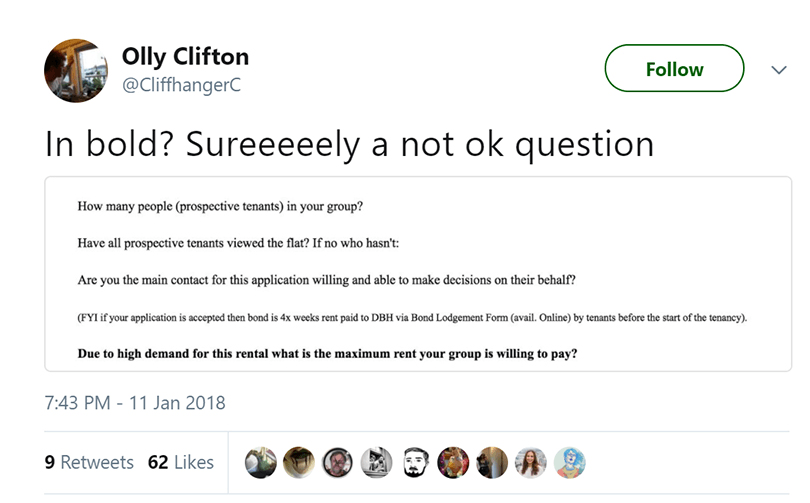Click the colorful Pikachu-style liker avatar

[453, 462]
